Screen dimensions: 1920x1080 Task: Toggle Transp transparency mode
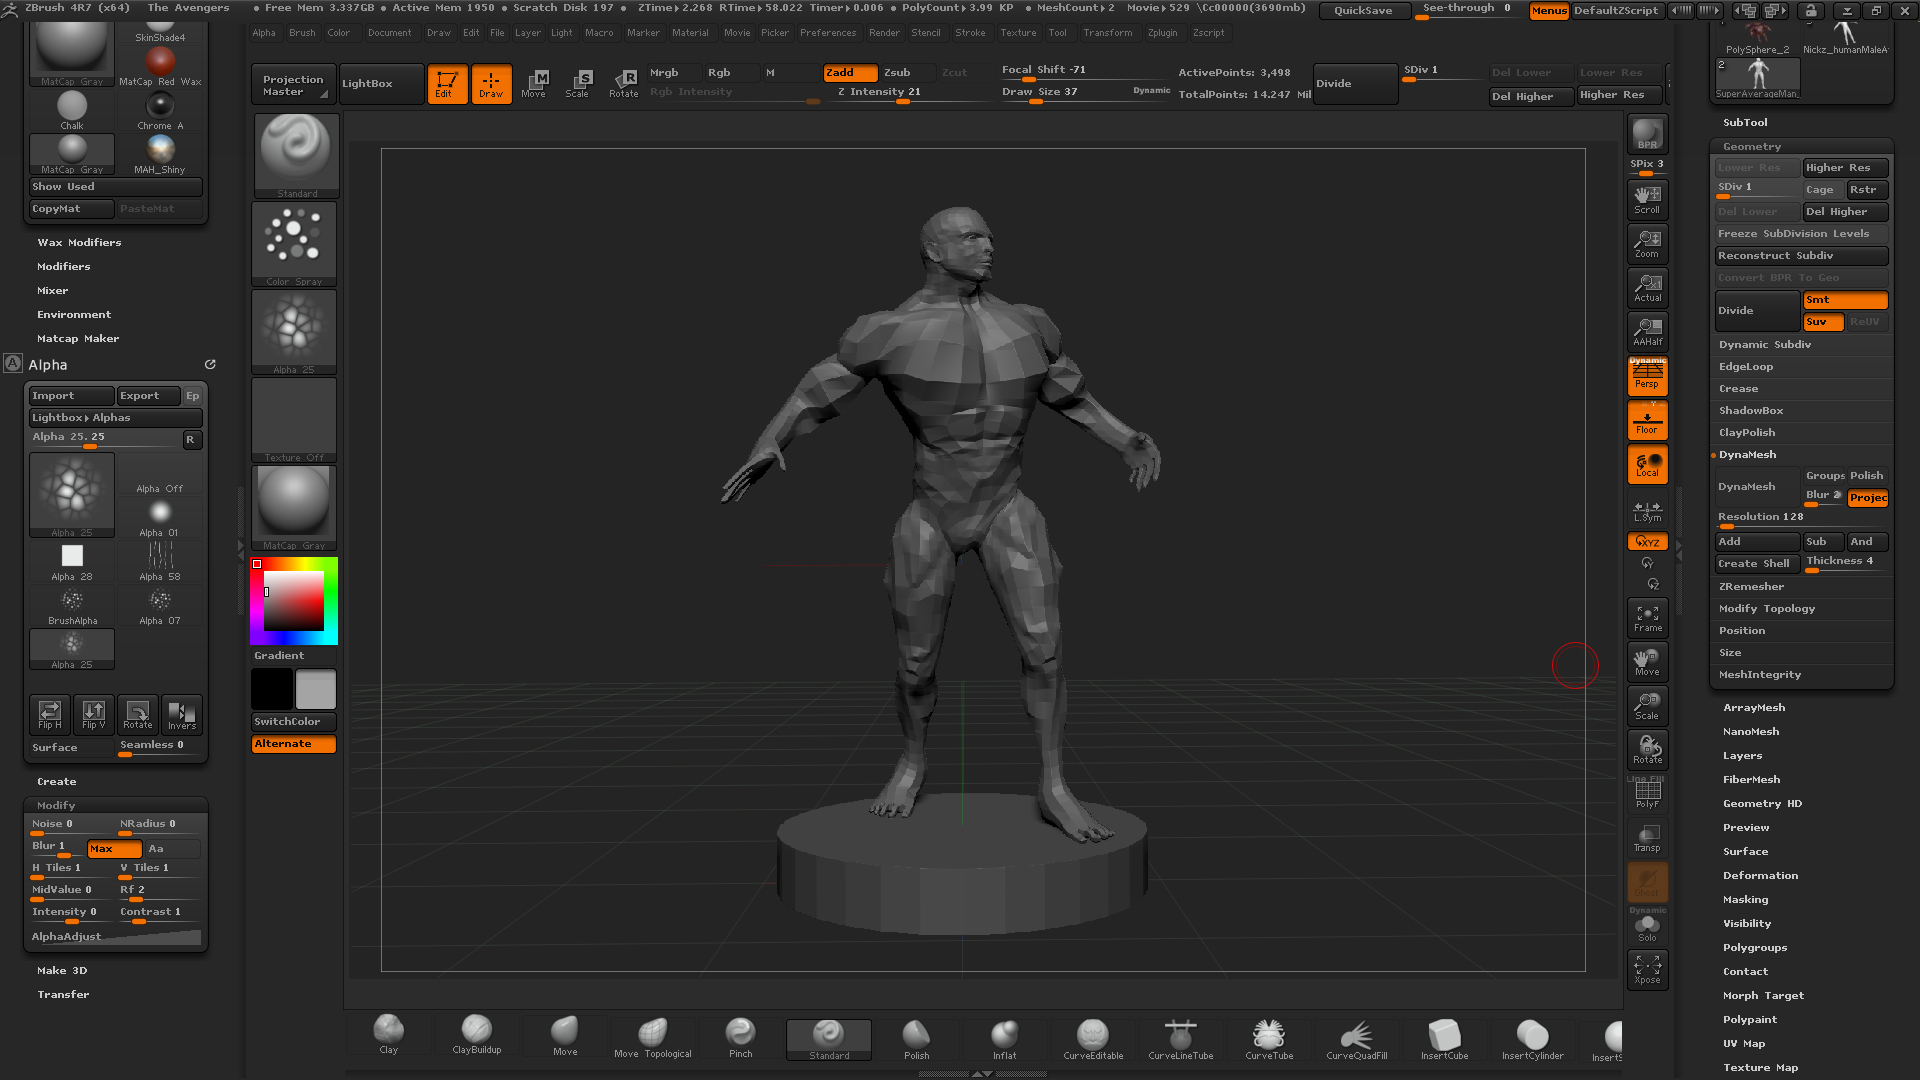(1647, 838)
